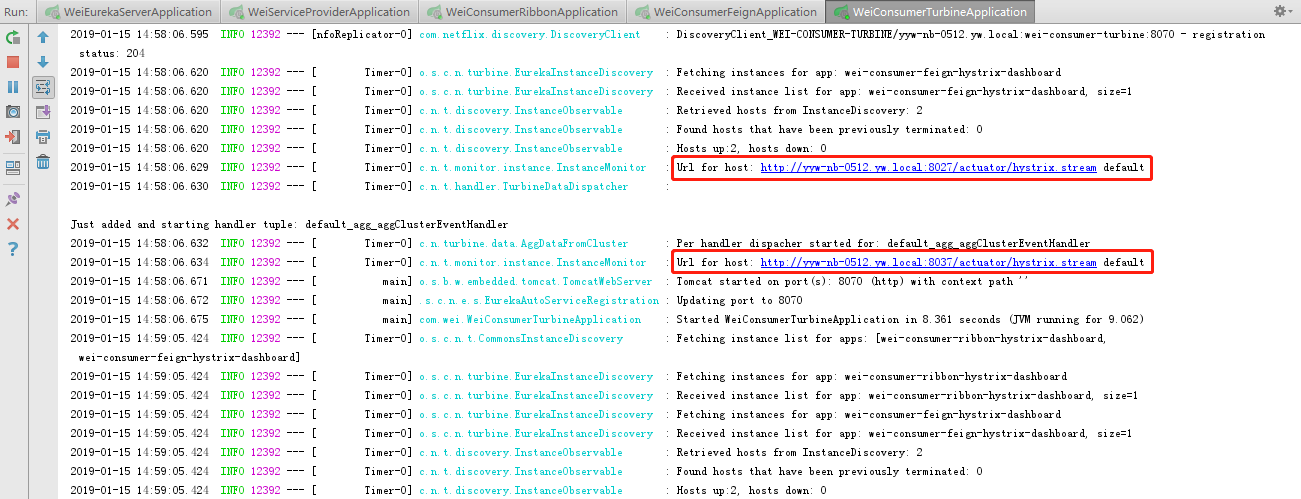Open the Run window gear settings menu
Viewport: 1301px width, 499px height.
point(1281,11)
